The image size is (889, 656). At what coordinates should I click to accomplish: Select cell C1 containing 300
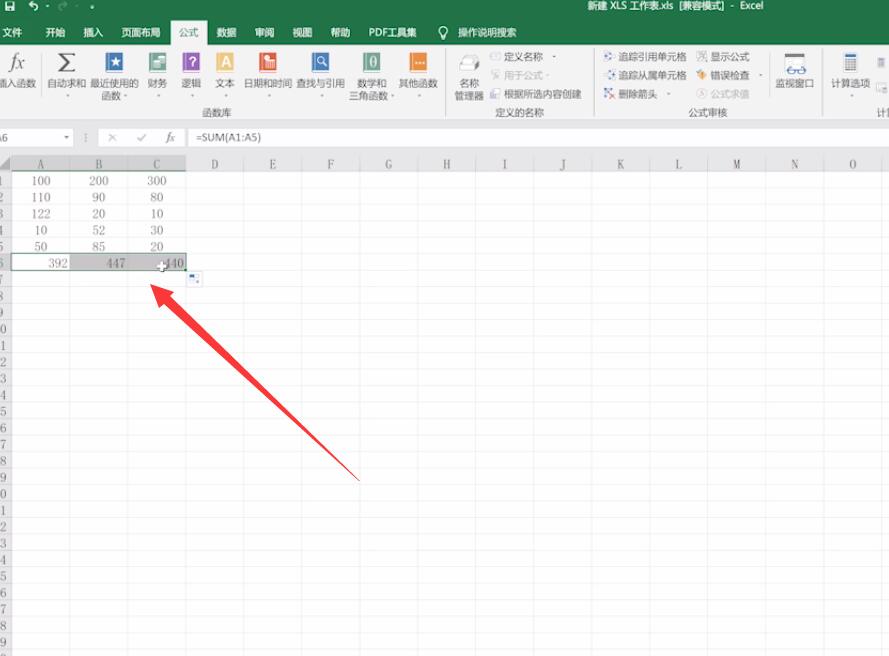pos(156,180)
